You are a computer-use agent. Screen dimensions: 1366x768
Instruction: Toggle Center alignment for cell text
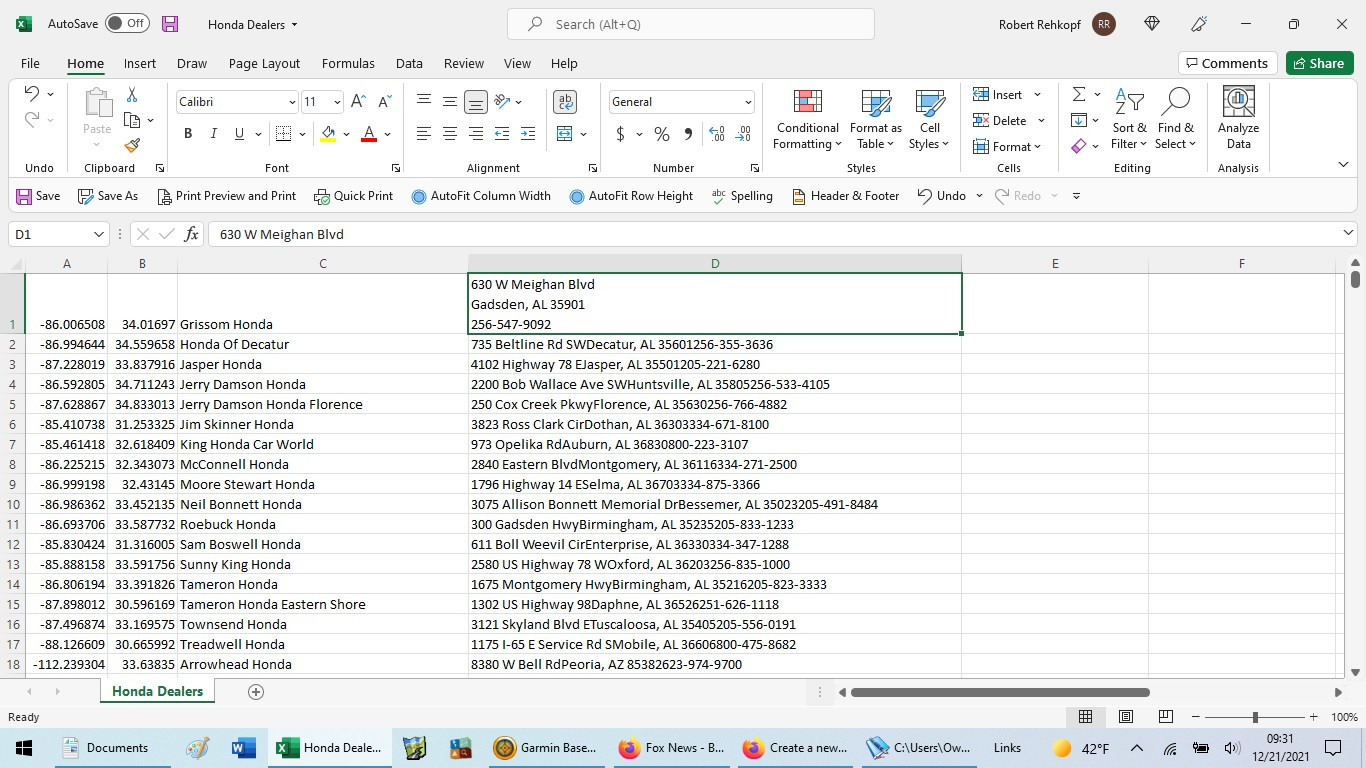click(450, 134)
